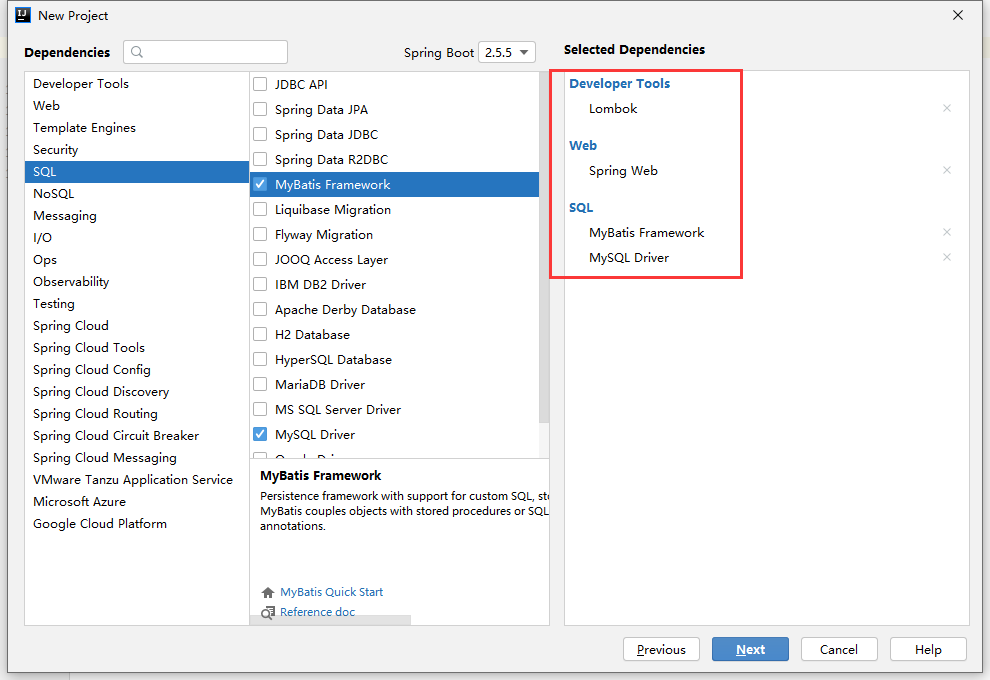Open Spring Cloud Tools category

[137, 348]
